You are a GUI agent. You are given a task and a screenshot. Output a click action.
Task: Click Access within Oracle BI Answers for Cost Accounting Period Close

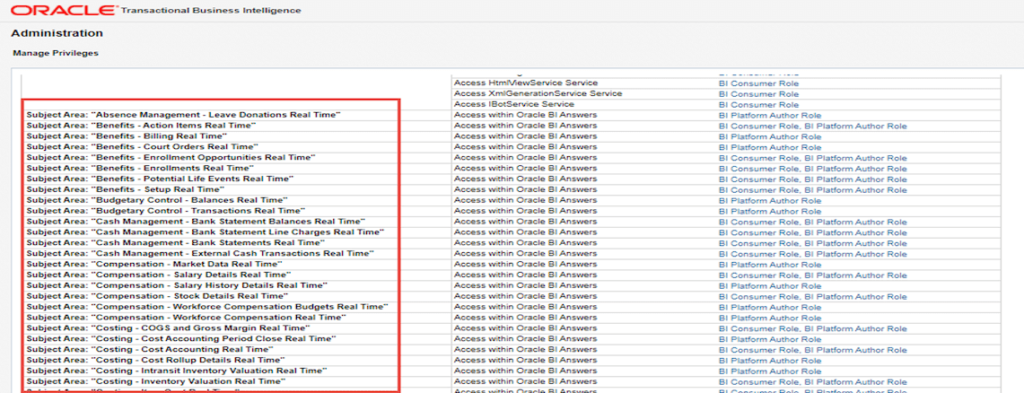pos(525,339)
